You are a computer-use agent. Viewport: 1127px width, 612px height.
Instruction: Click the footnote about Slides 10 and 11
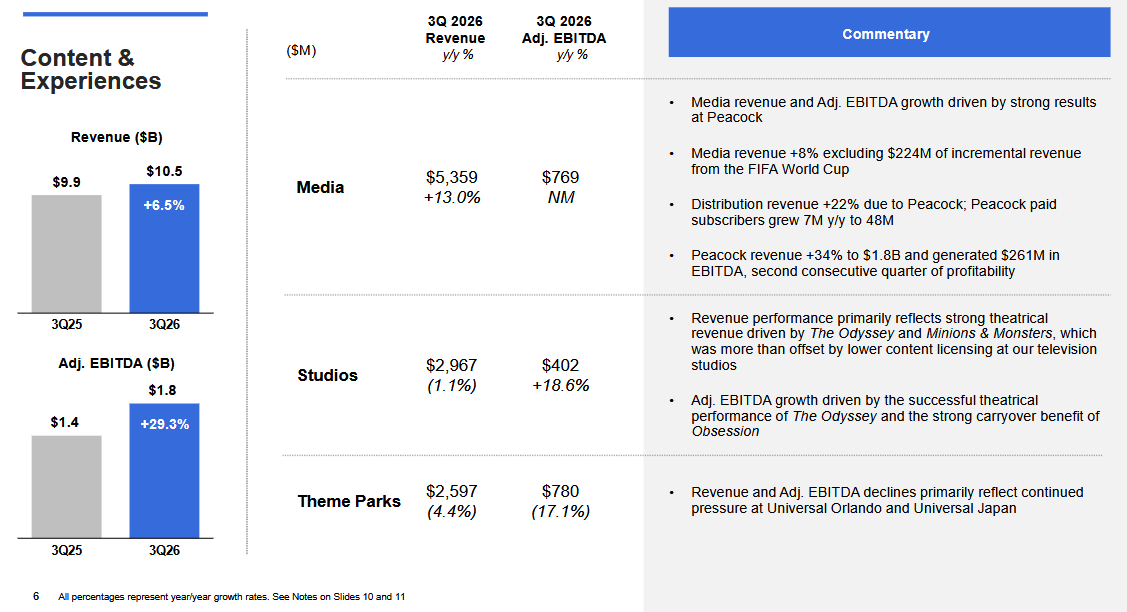point(231,597)
